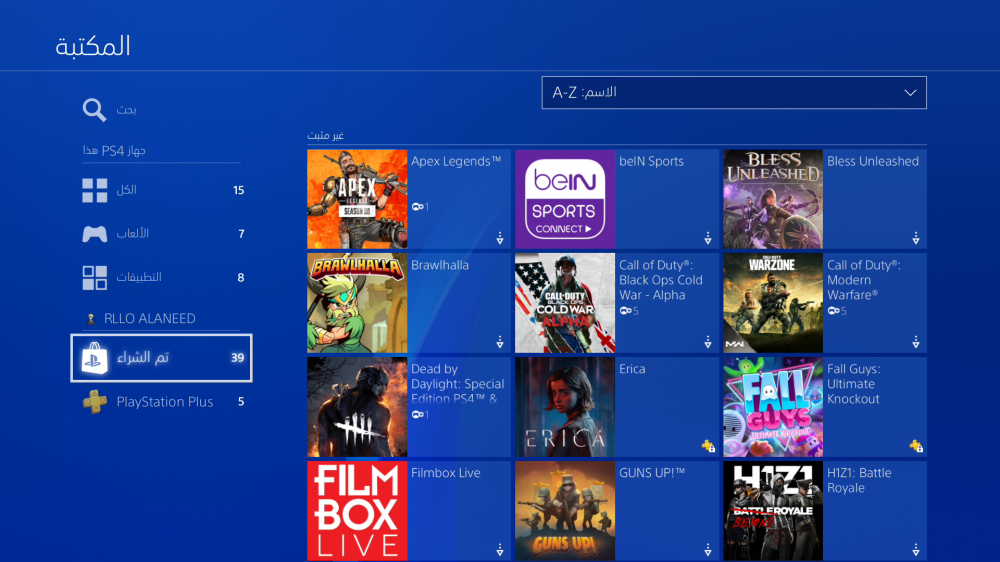Select the Games category (الألعاب)
Screen dimensions: 1000x562
tap(161, 233)
